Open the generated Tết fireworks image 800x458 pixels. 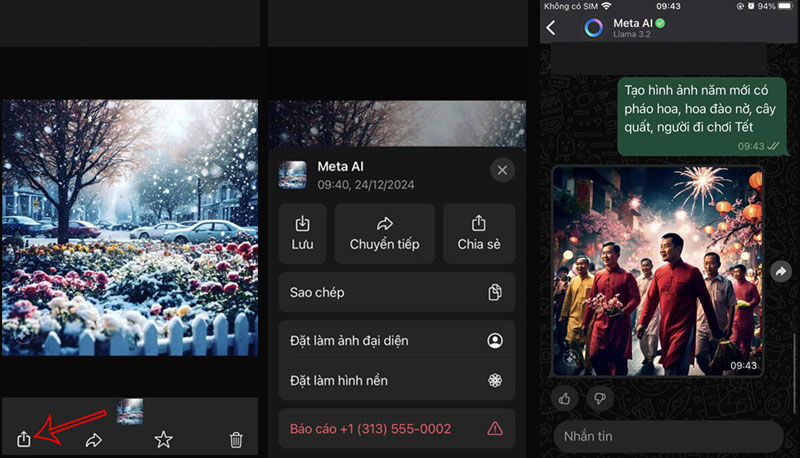pyautogui.click(x=657, y=271)
